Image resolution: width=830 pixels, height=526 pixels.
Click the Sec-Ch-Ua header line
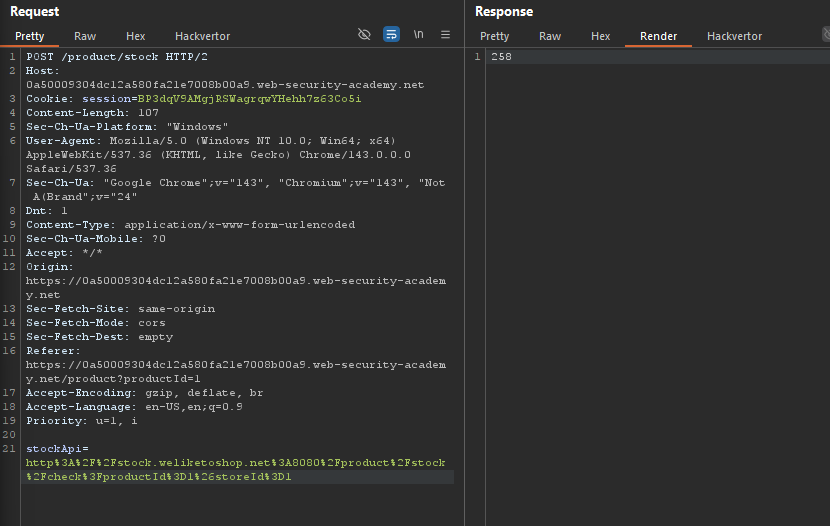point(236,183)
